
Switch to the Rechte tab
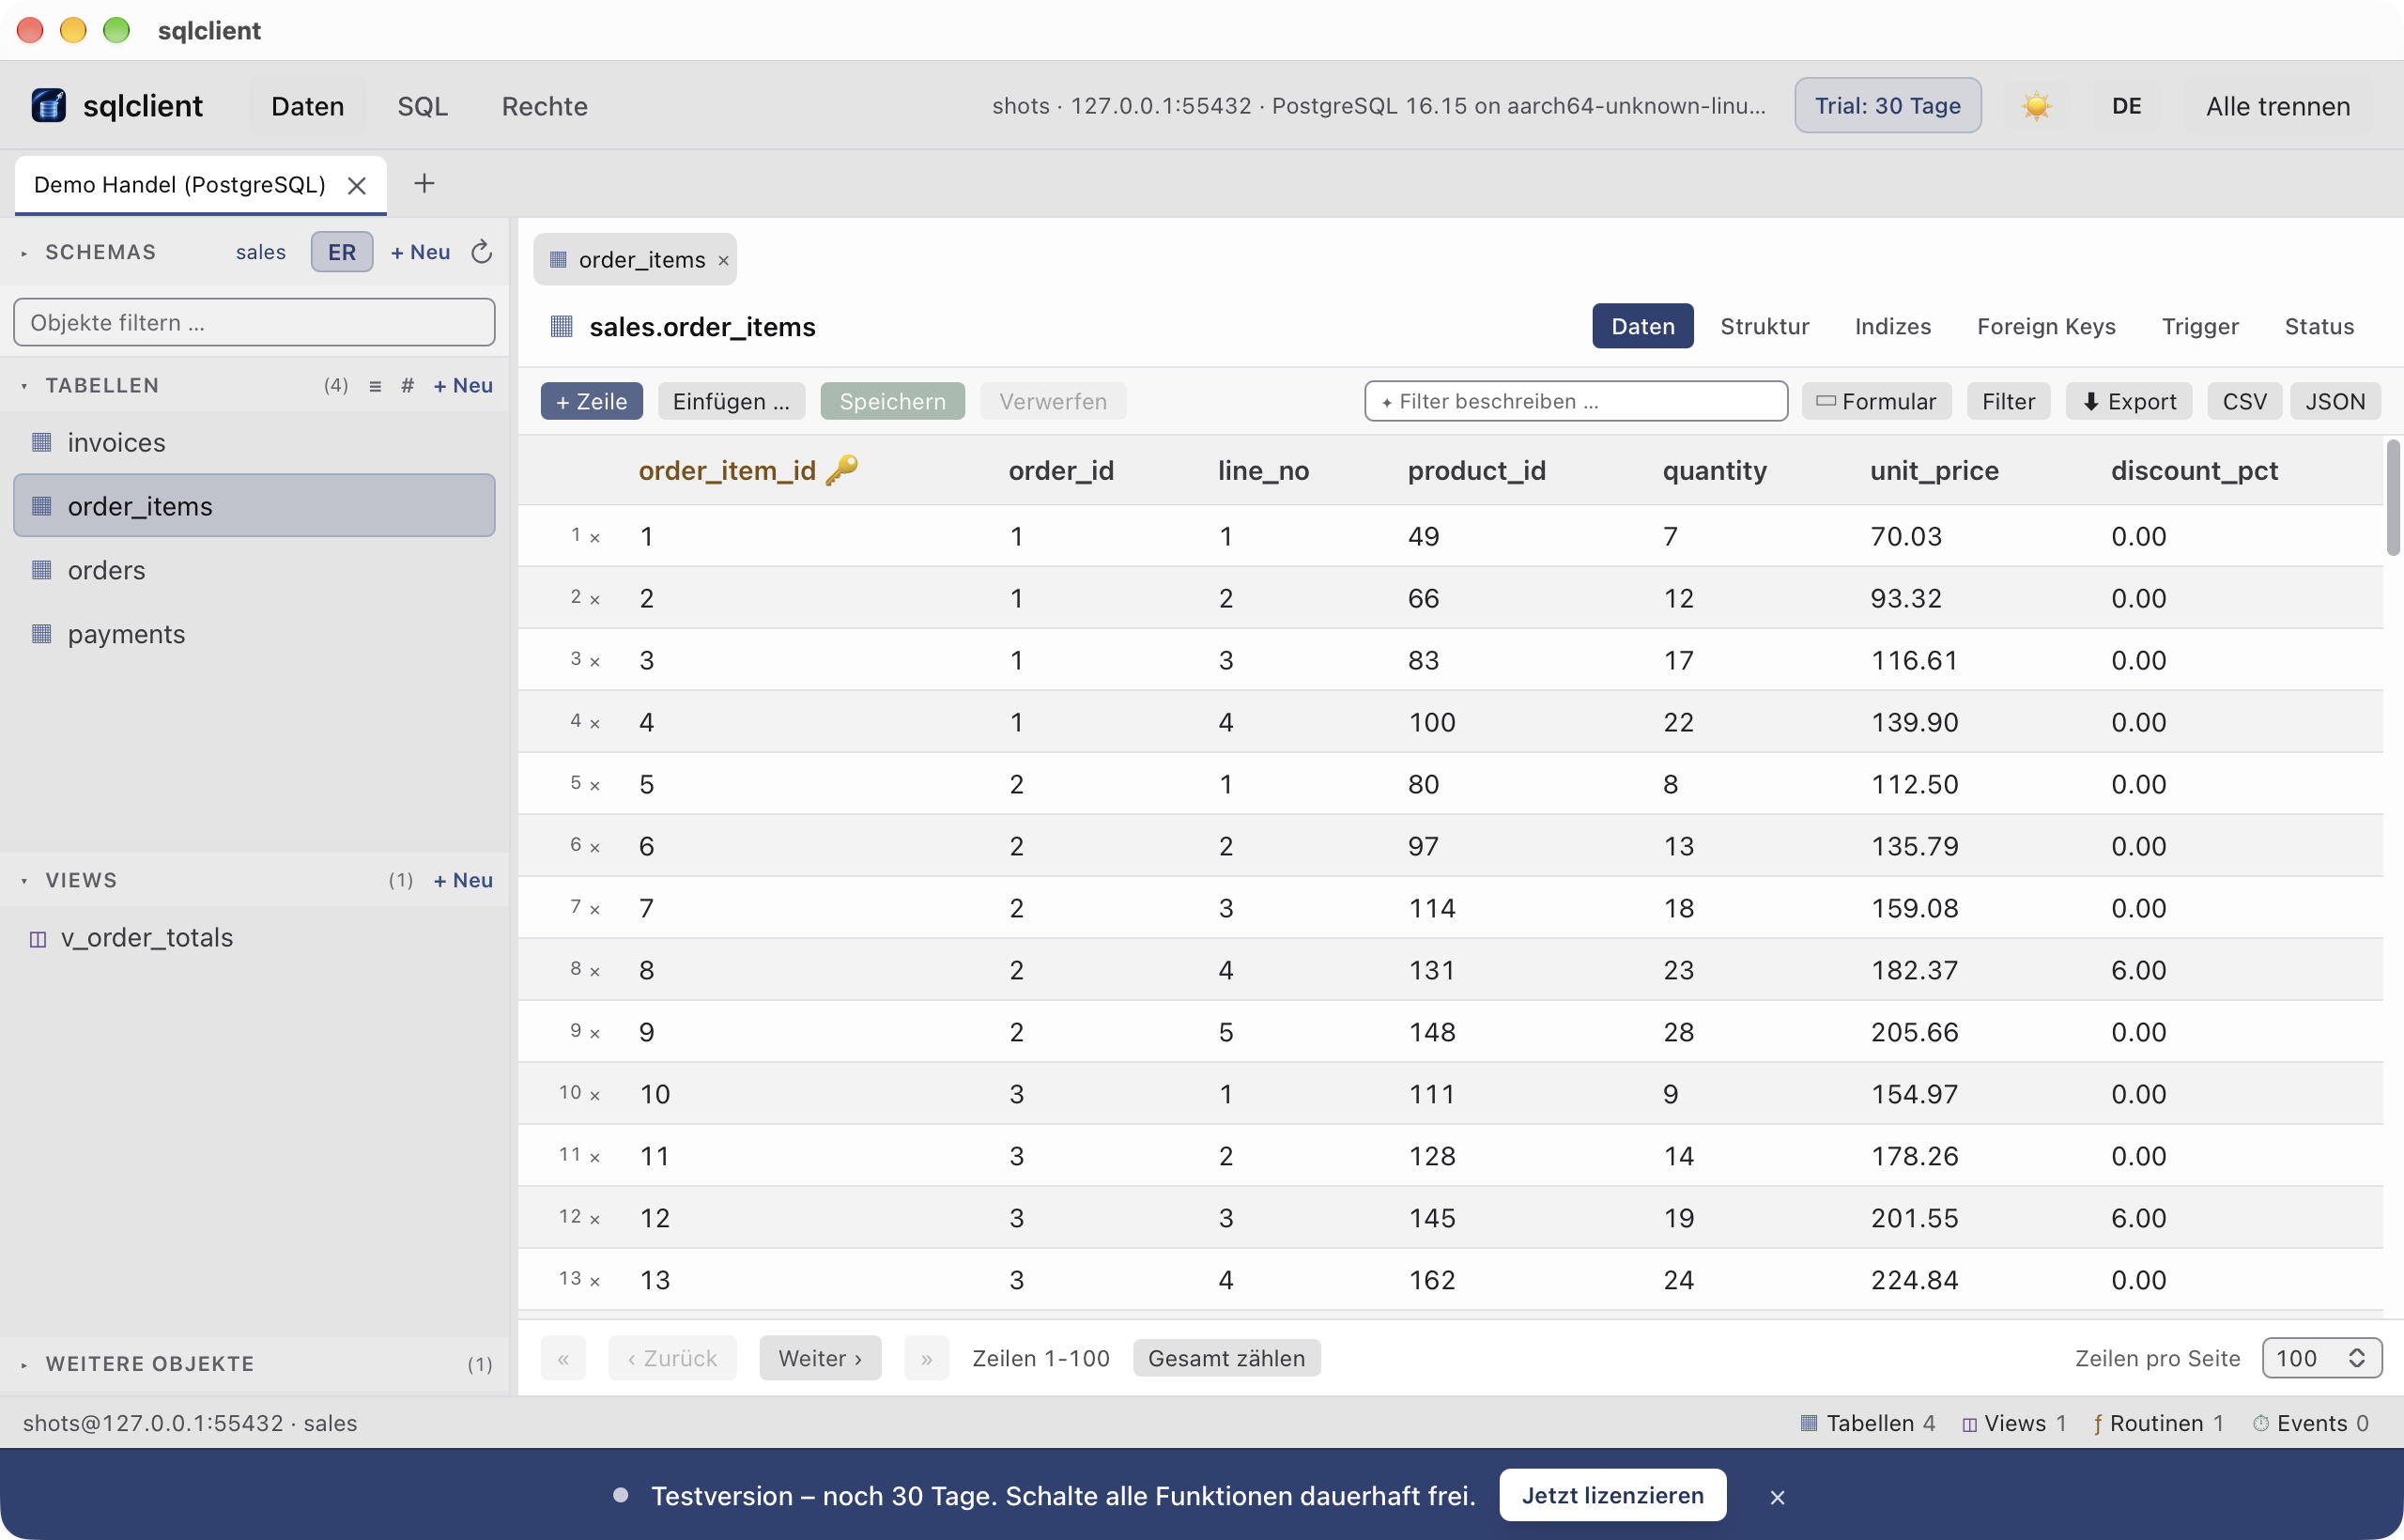click(544, 106)
